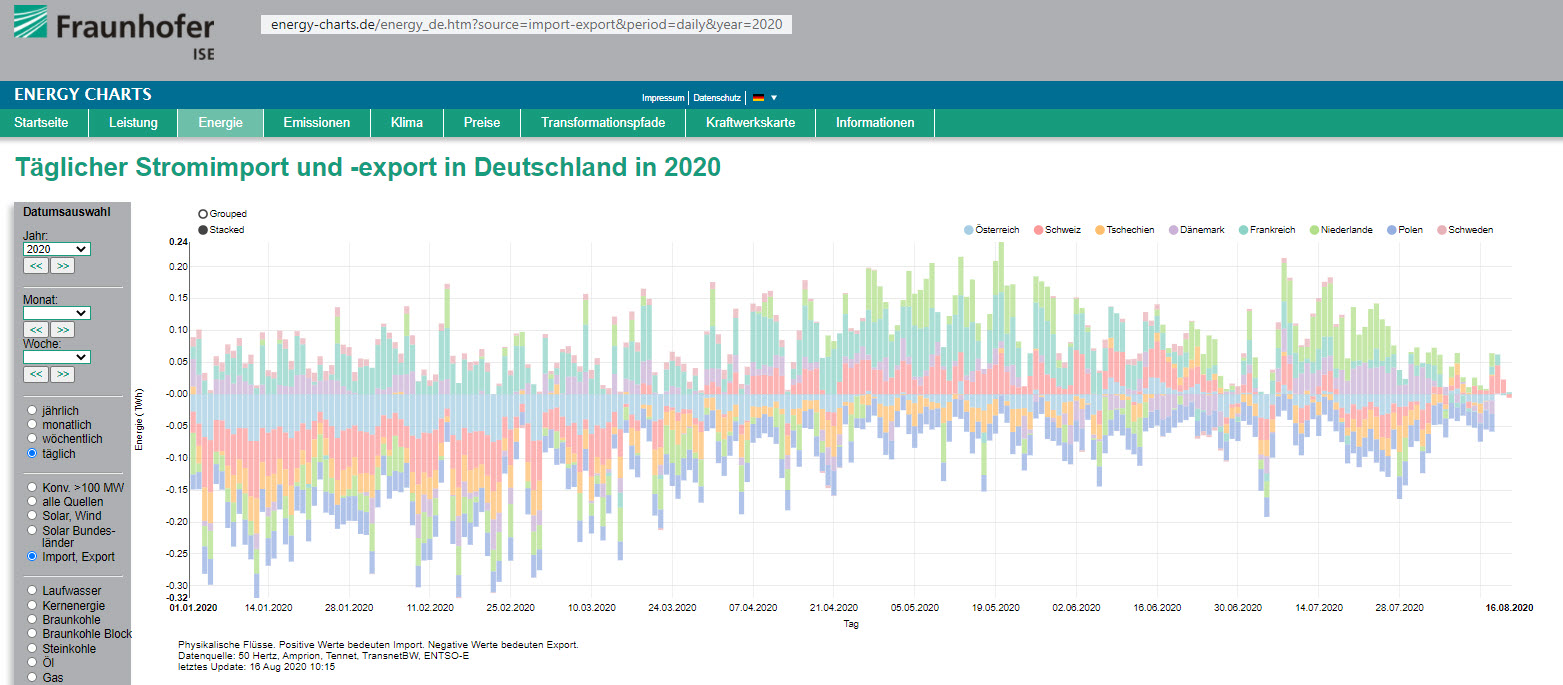Toggle the Schweiz legend marker
The height and width of the screenshot is (685, 1563).
[x=1039, y=230]
